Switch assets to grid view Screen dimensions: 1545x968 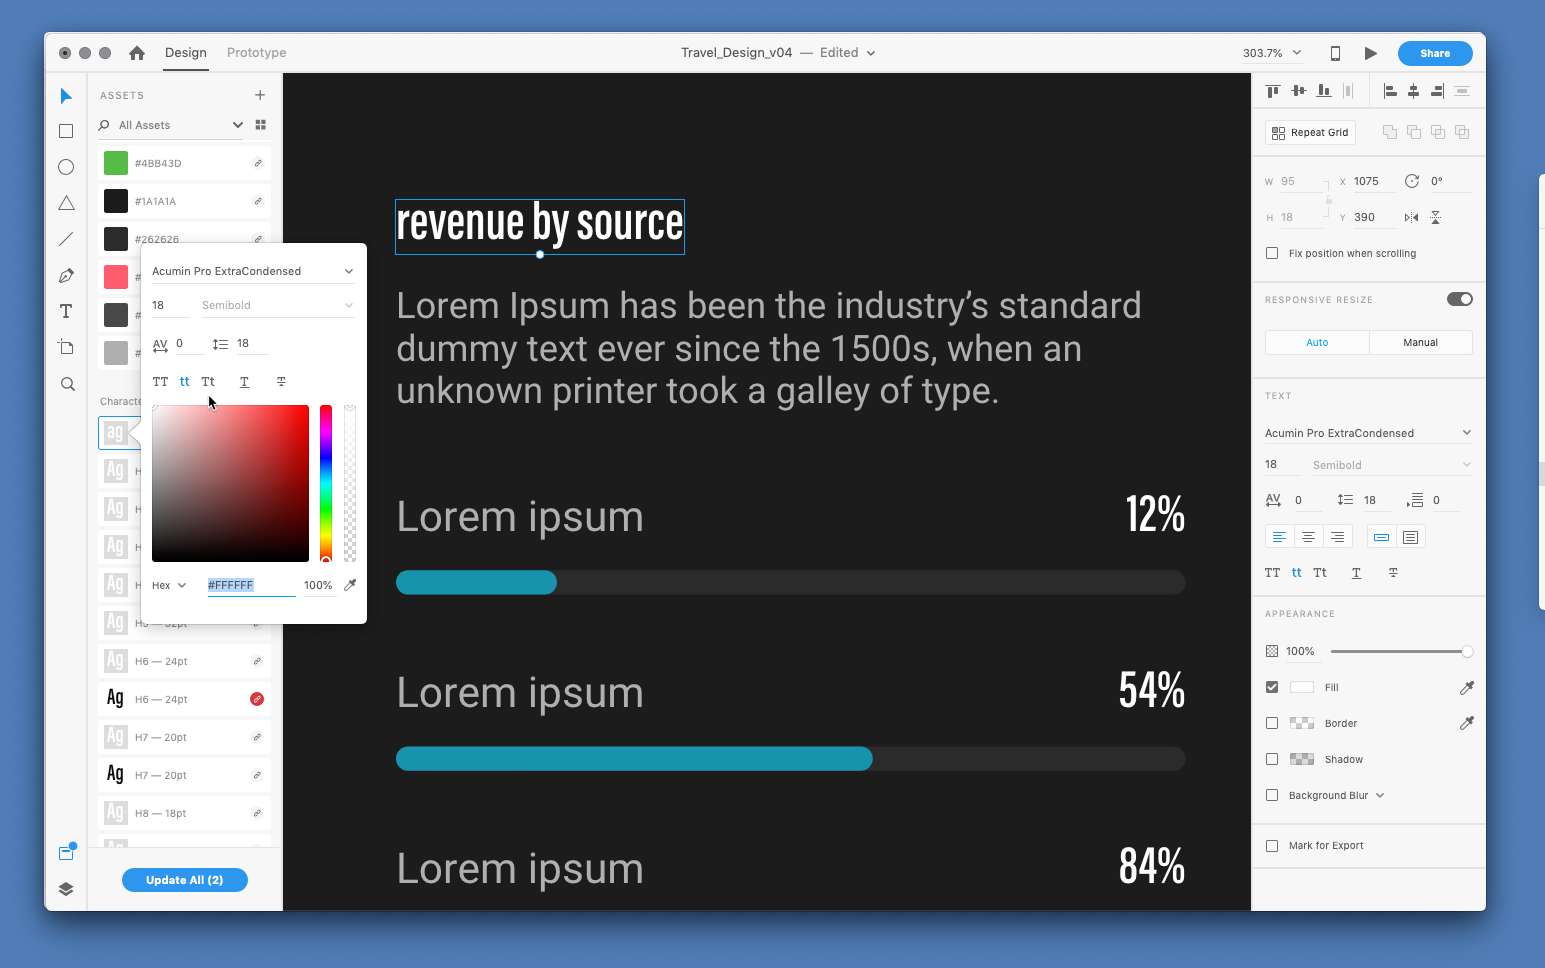click(x=261, y=125)
